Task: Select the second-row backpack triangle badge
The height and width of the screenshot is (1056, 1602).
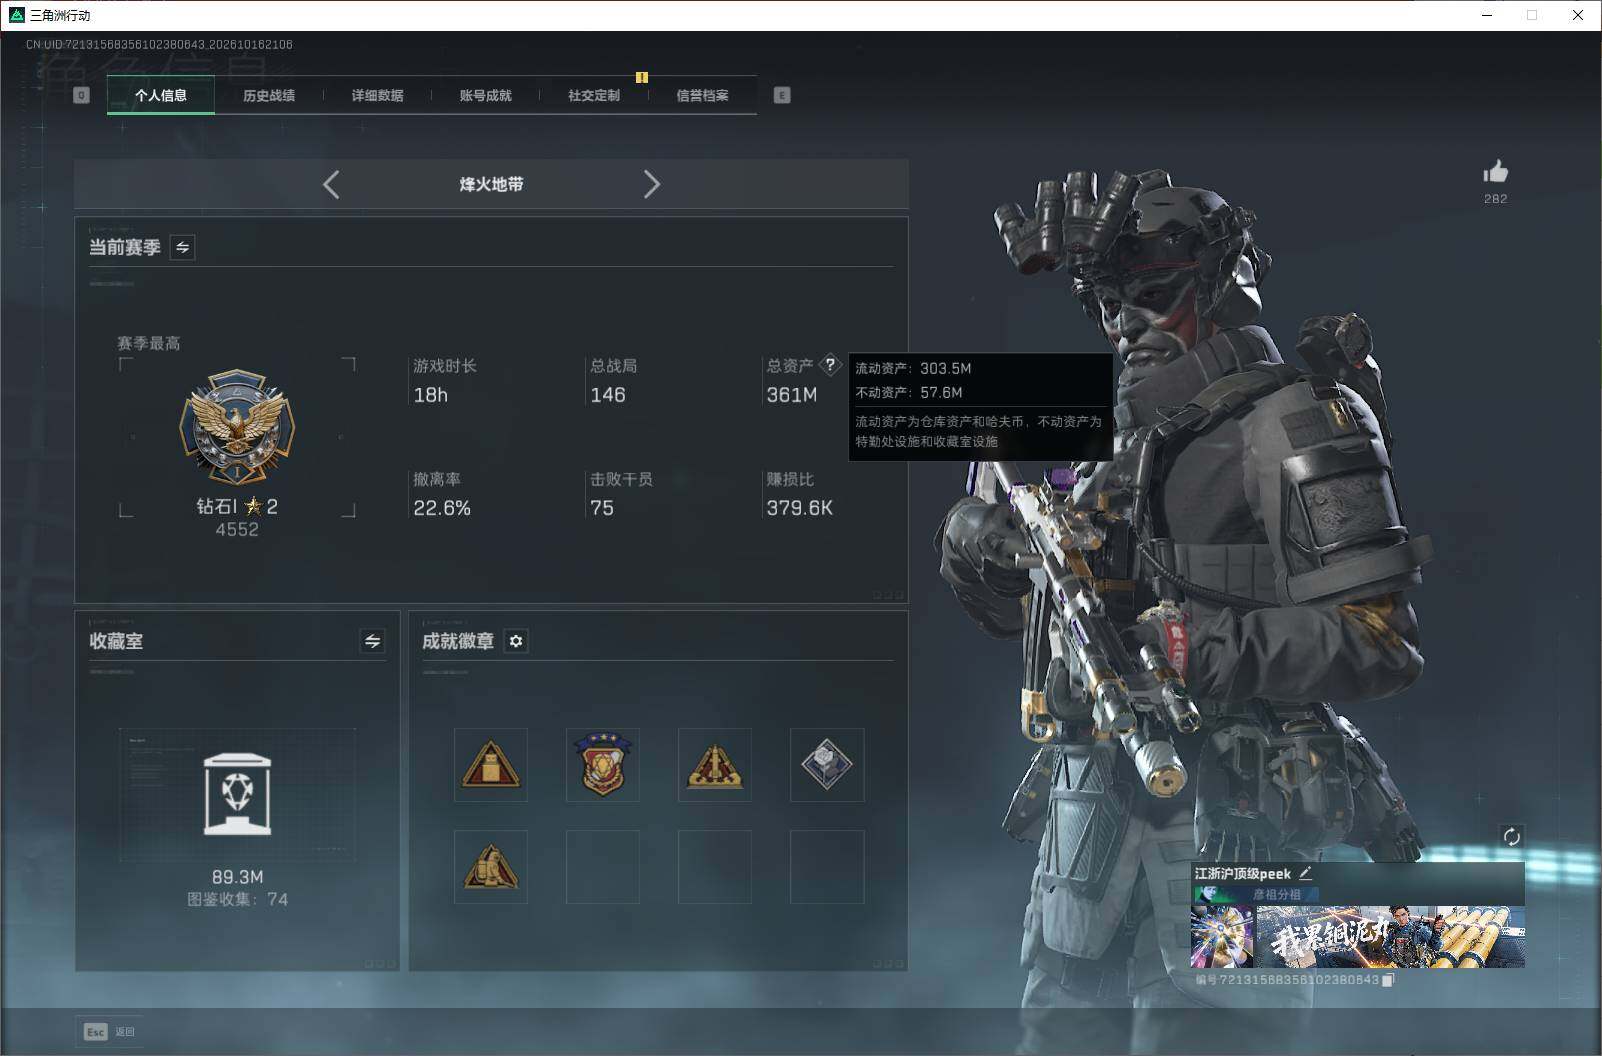Action: point(490,867)
